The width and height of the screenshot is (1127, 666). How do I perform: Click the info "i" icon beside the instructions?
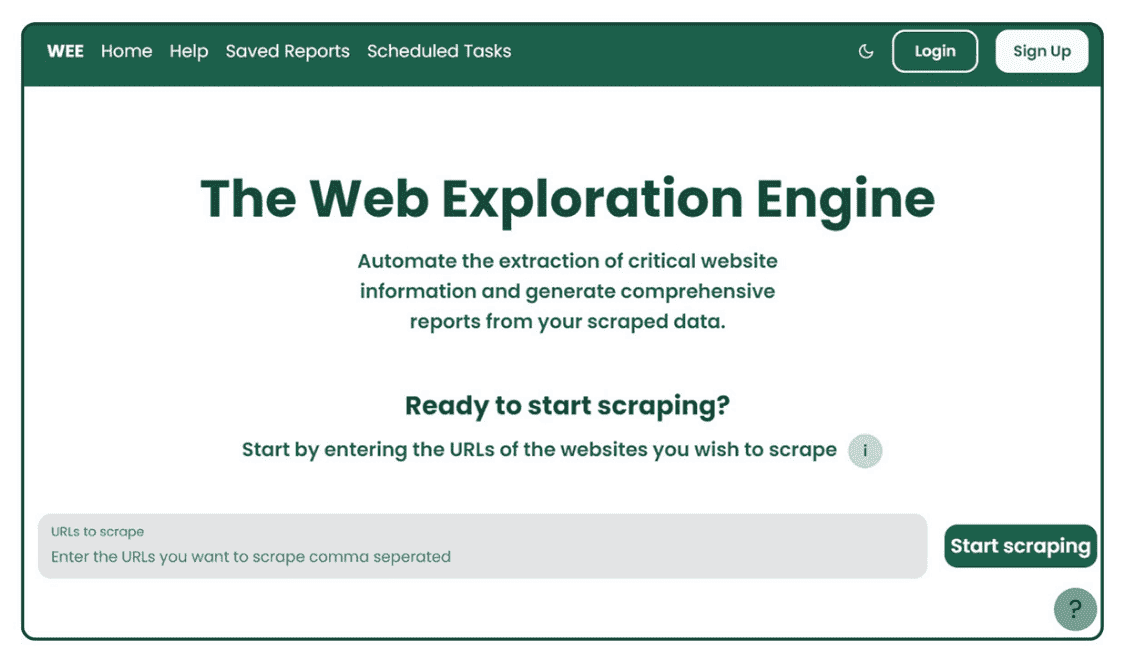point(864,450)
